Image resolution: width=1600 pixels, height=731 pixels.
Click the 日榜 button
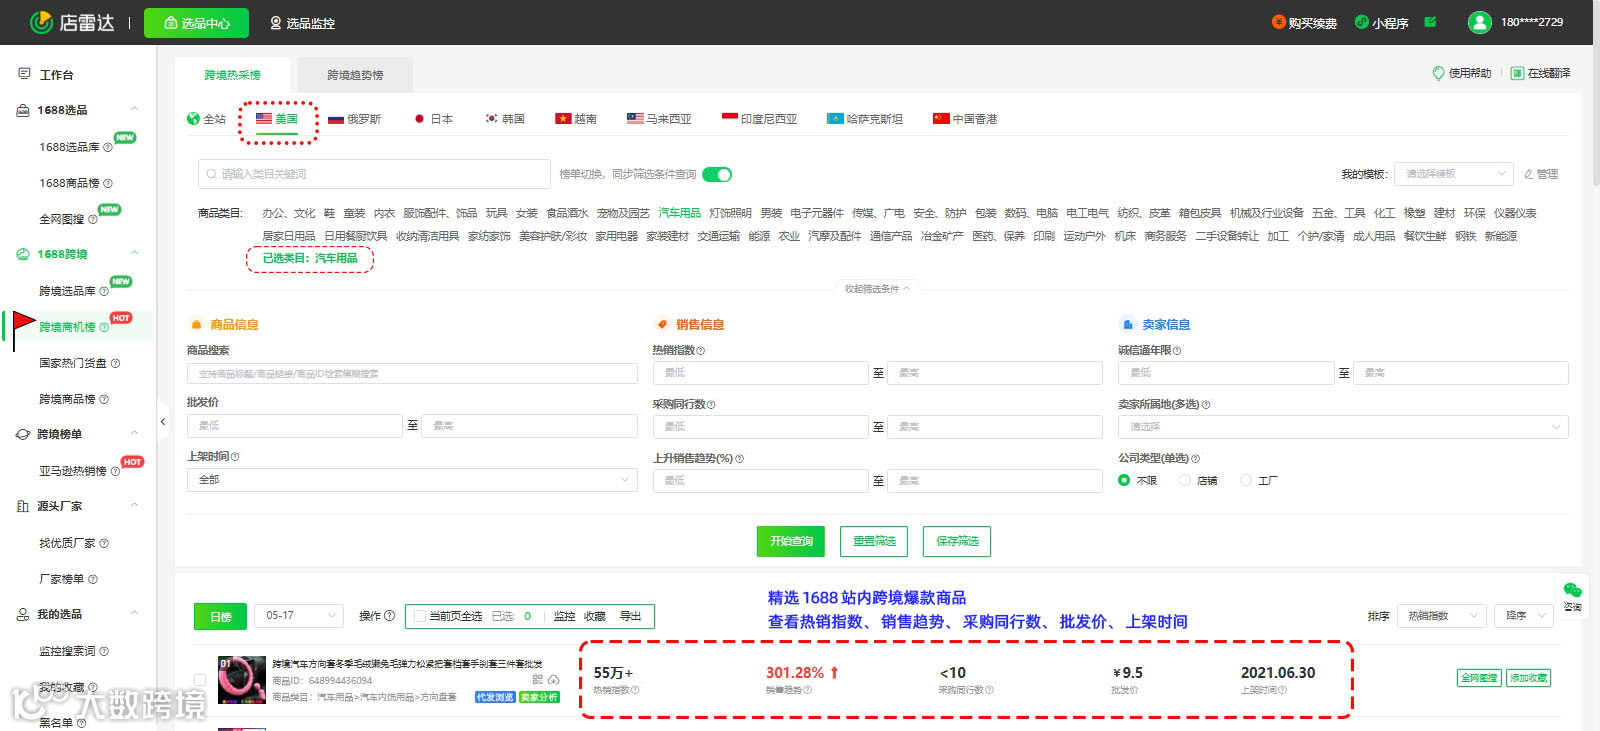point(220,616)
